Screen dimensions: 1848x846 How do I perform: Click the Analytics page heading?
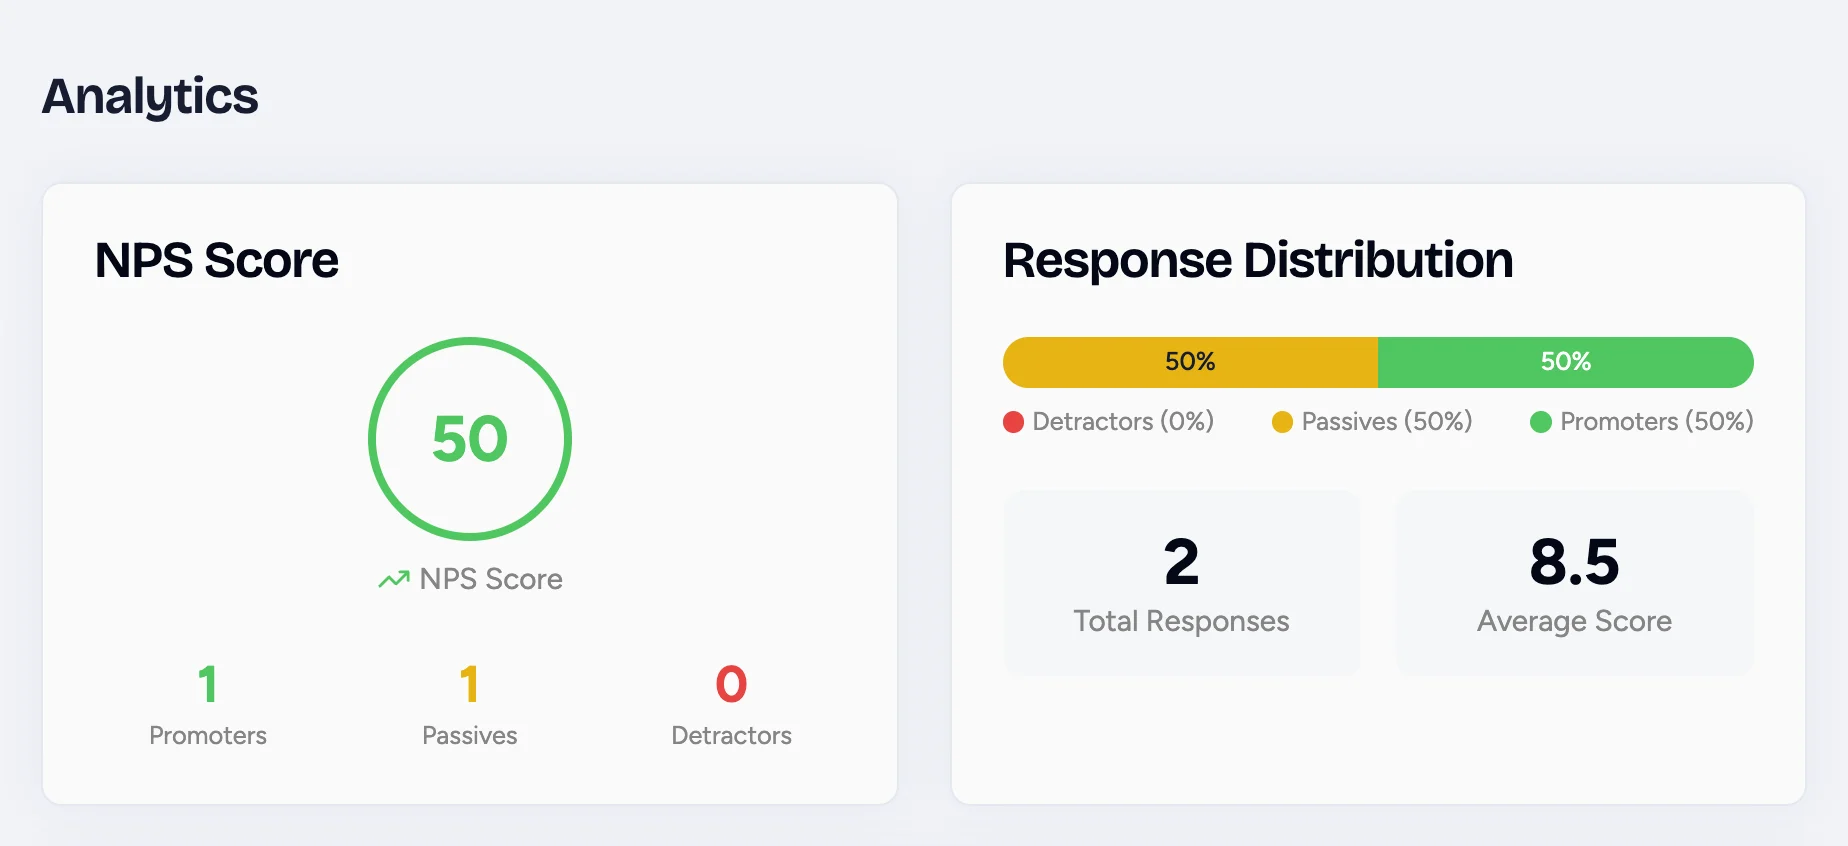(150, 97)
